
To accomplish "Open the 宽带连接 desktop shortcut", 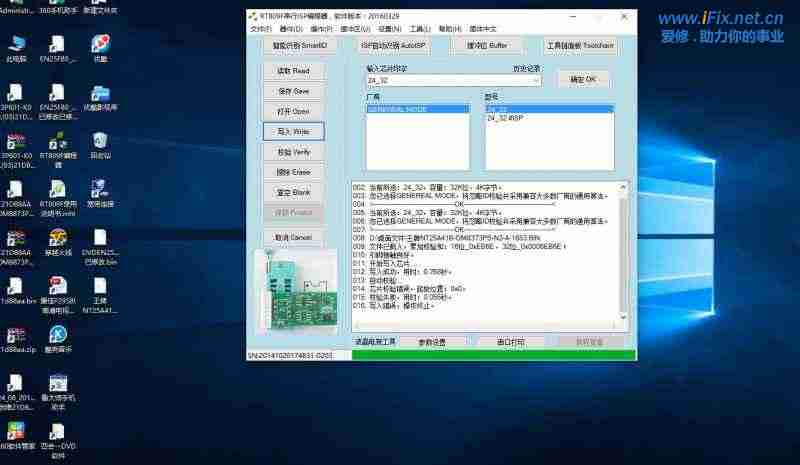I will point(100,190).
